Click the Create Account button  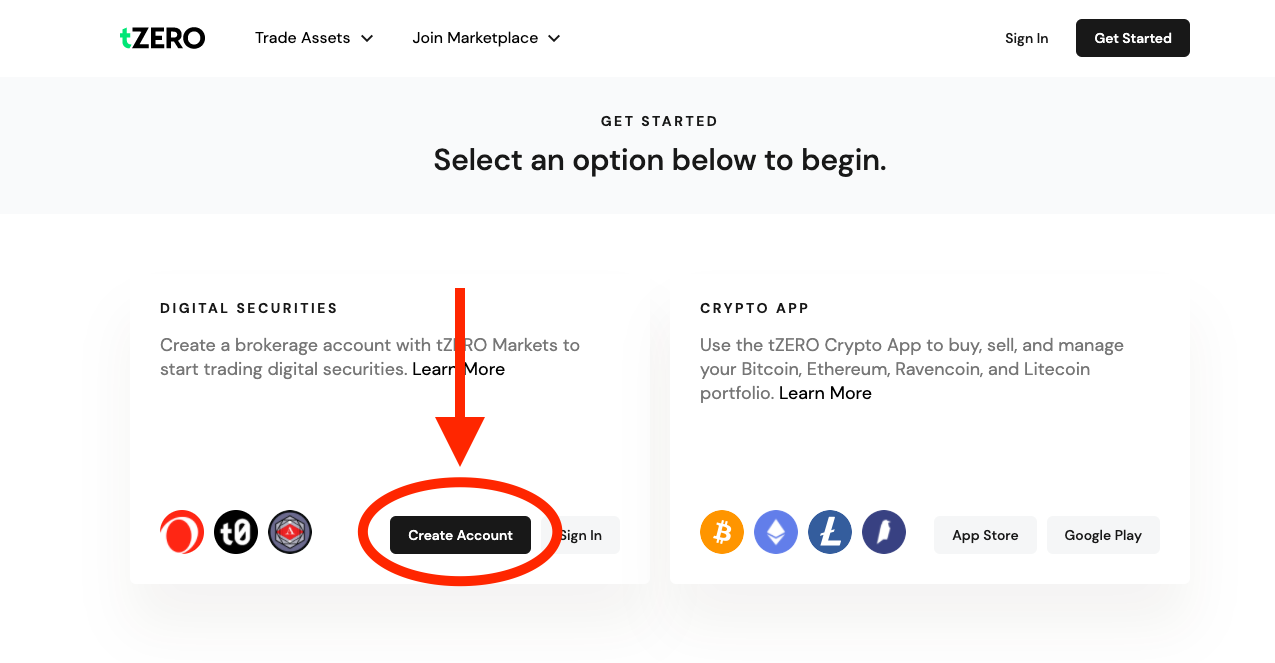coord(460,535)
